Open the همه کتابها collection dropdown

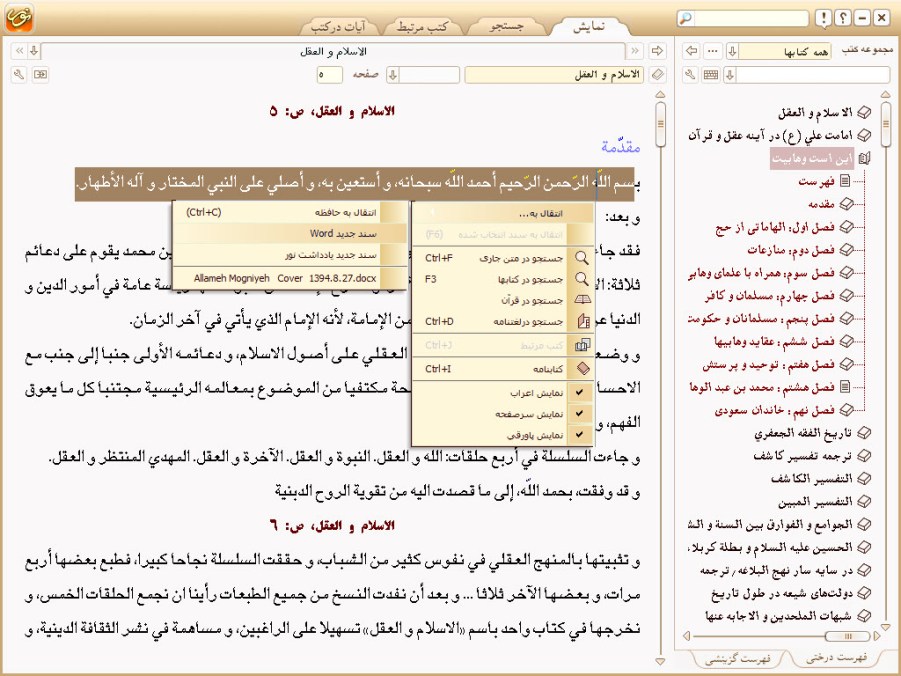click(x=787, y=52)
